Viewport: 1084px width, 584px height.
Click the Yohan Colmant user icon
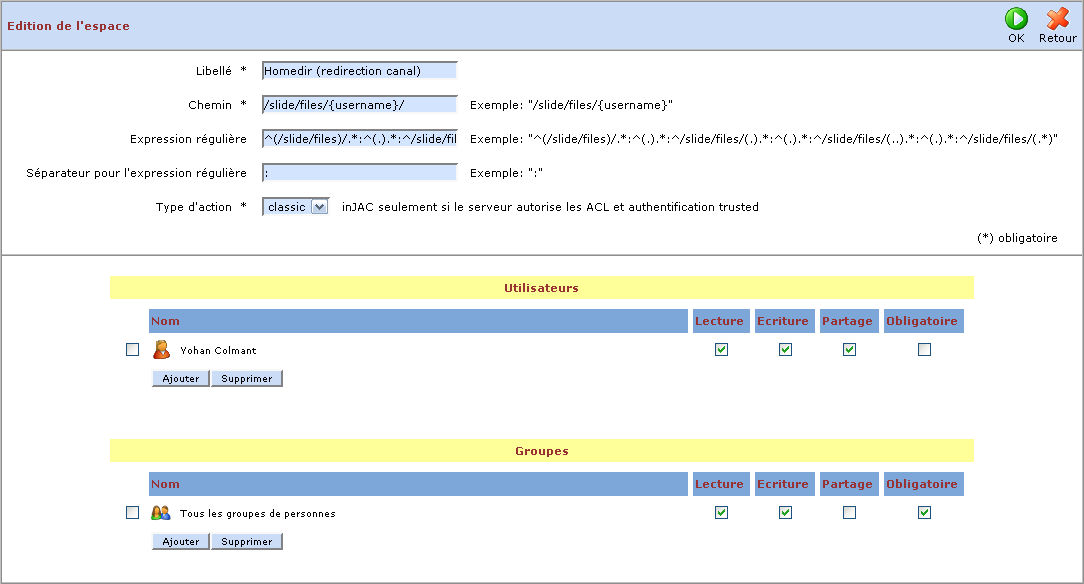coord(161,350)
